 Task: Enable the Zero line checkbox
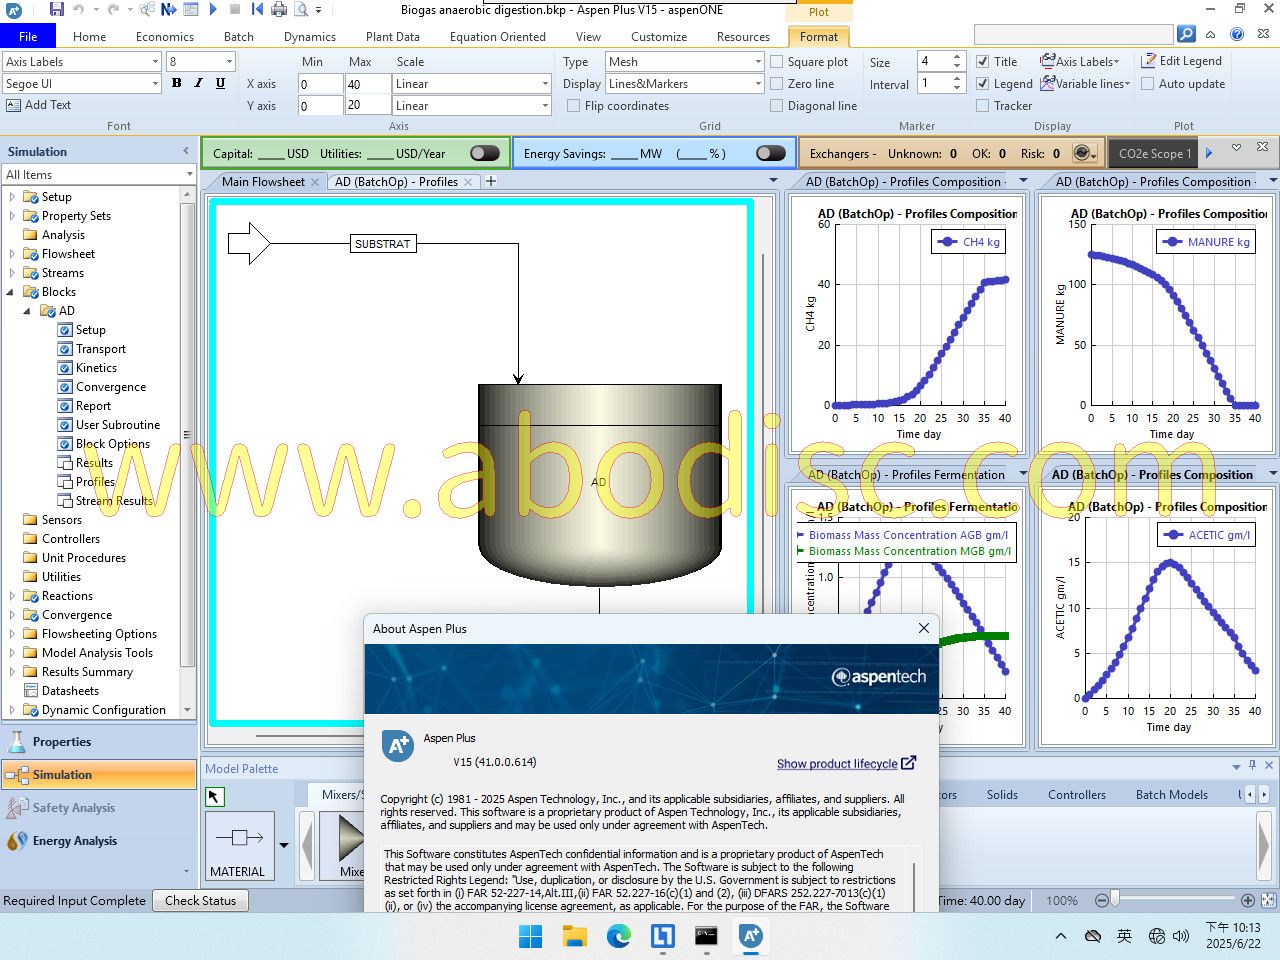(777, 84)
